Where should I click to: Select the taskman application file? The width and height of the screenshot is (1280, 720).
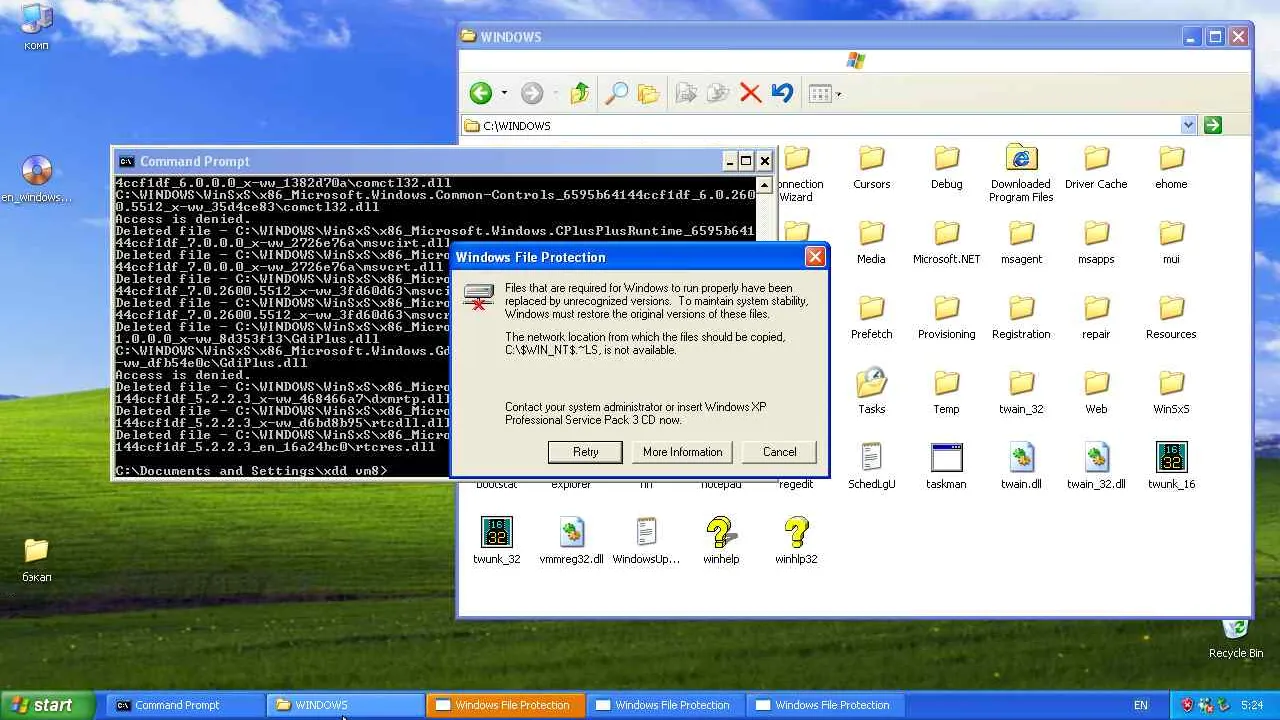946,467
